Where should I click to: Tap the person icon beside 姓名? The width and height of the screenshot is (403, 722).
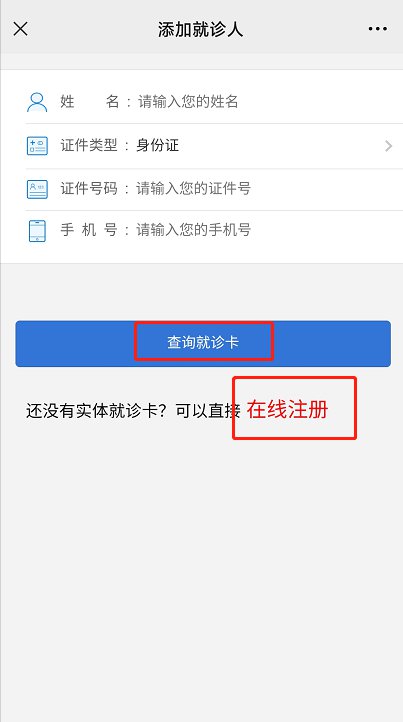coord(37,102)
